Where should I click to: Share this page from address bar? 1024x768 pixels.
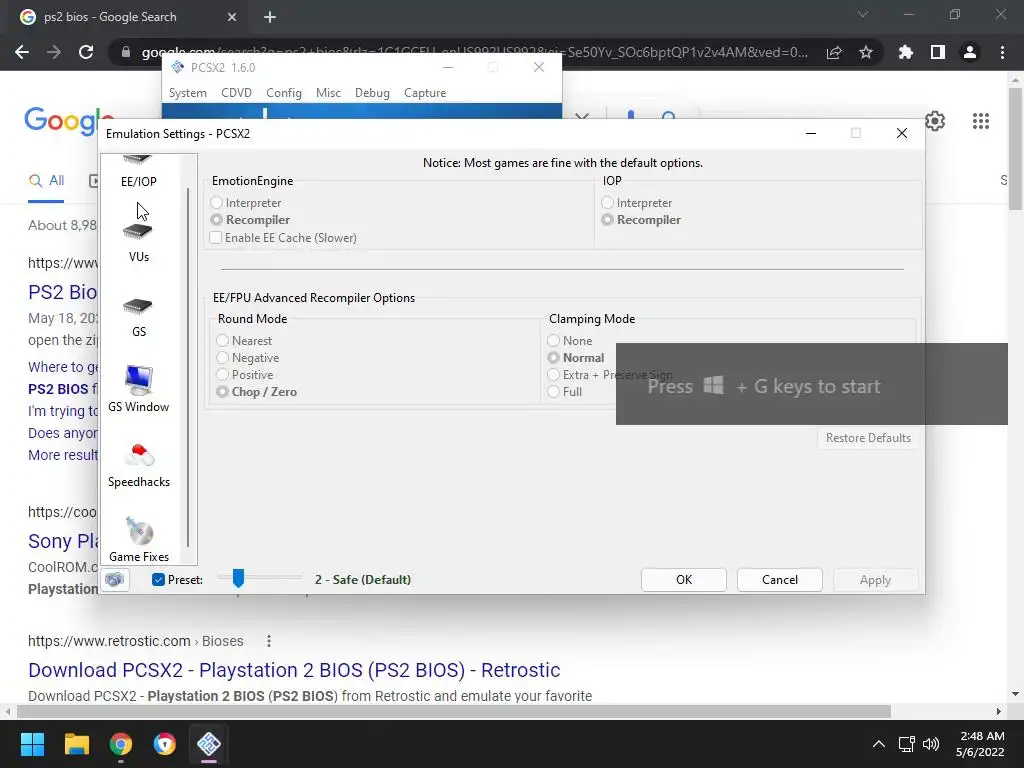tap(833, 52)
